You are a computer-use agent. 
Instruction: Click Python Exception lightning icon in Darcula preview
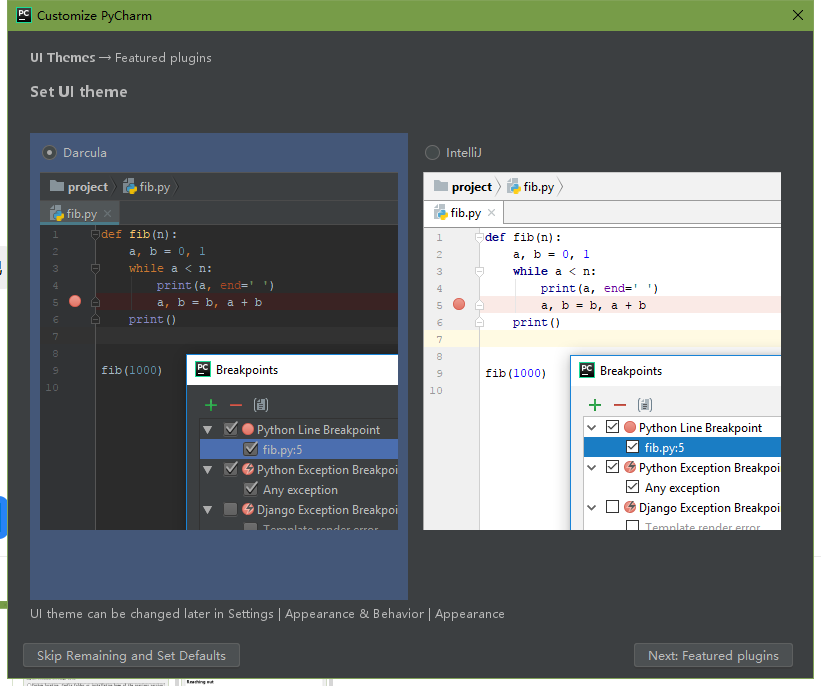point(248,469)
